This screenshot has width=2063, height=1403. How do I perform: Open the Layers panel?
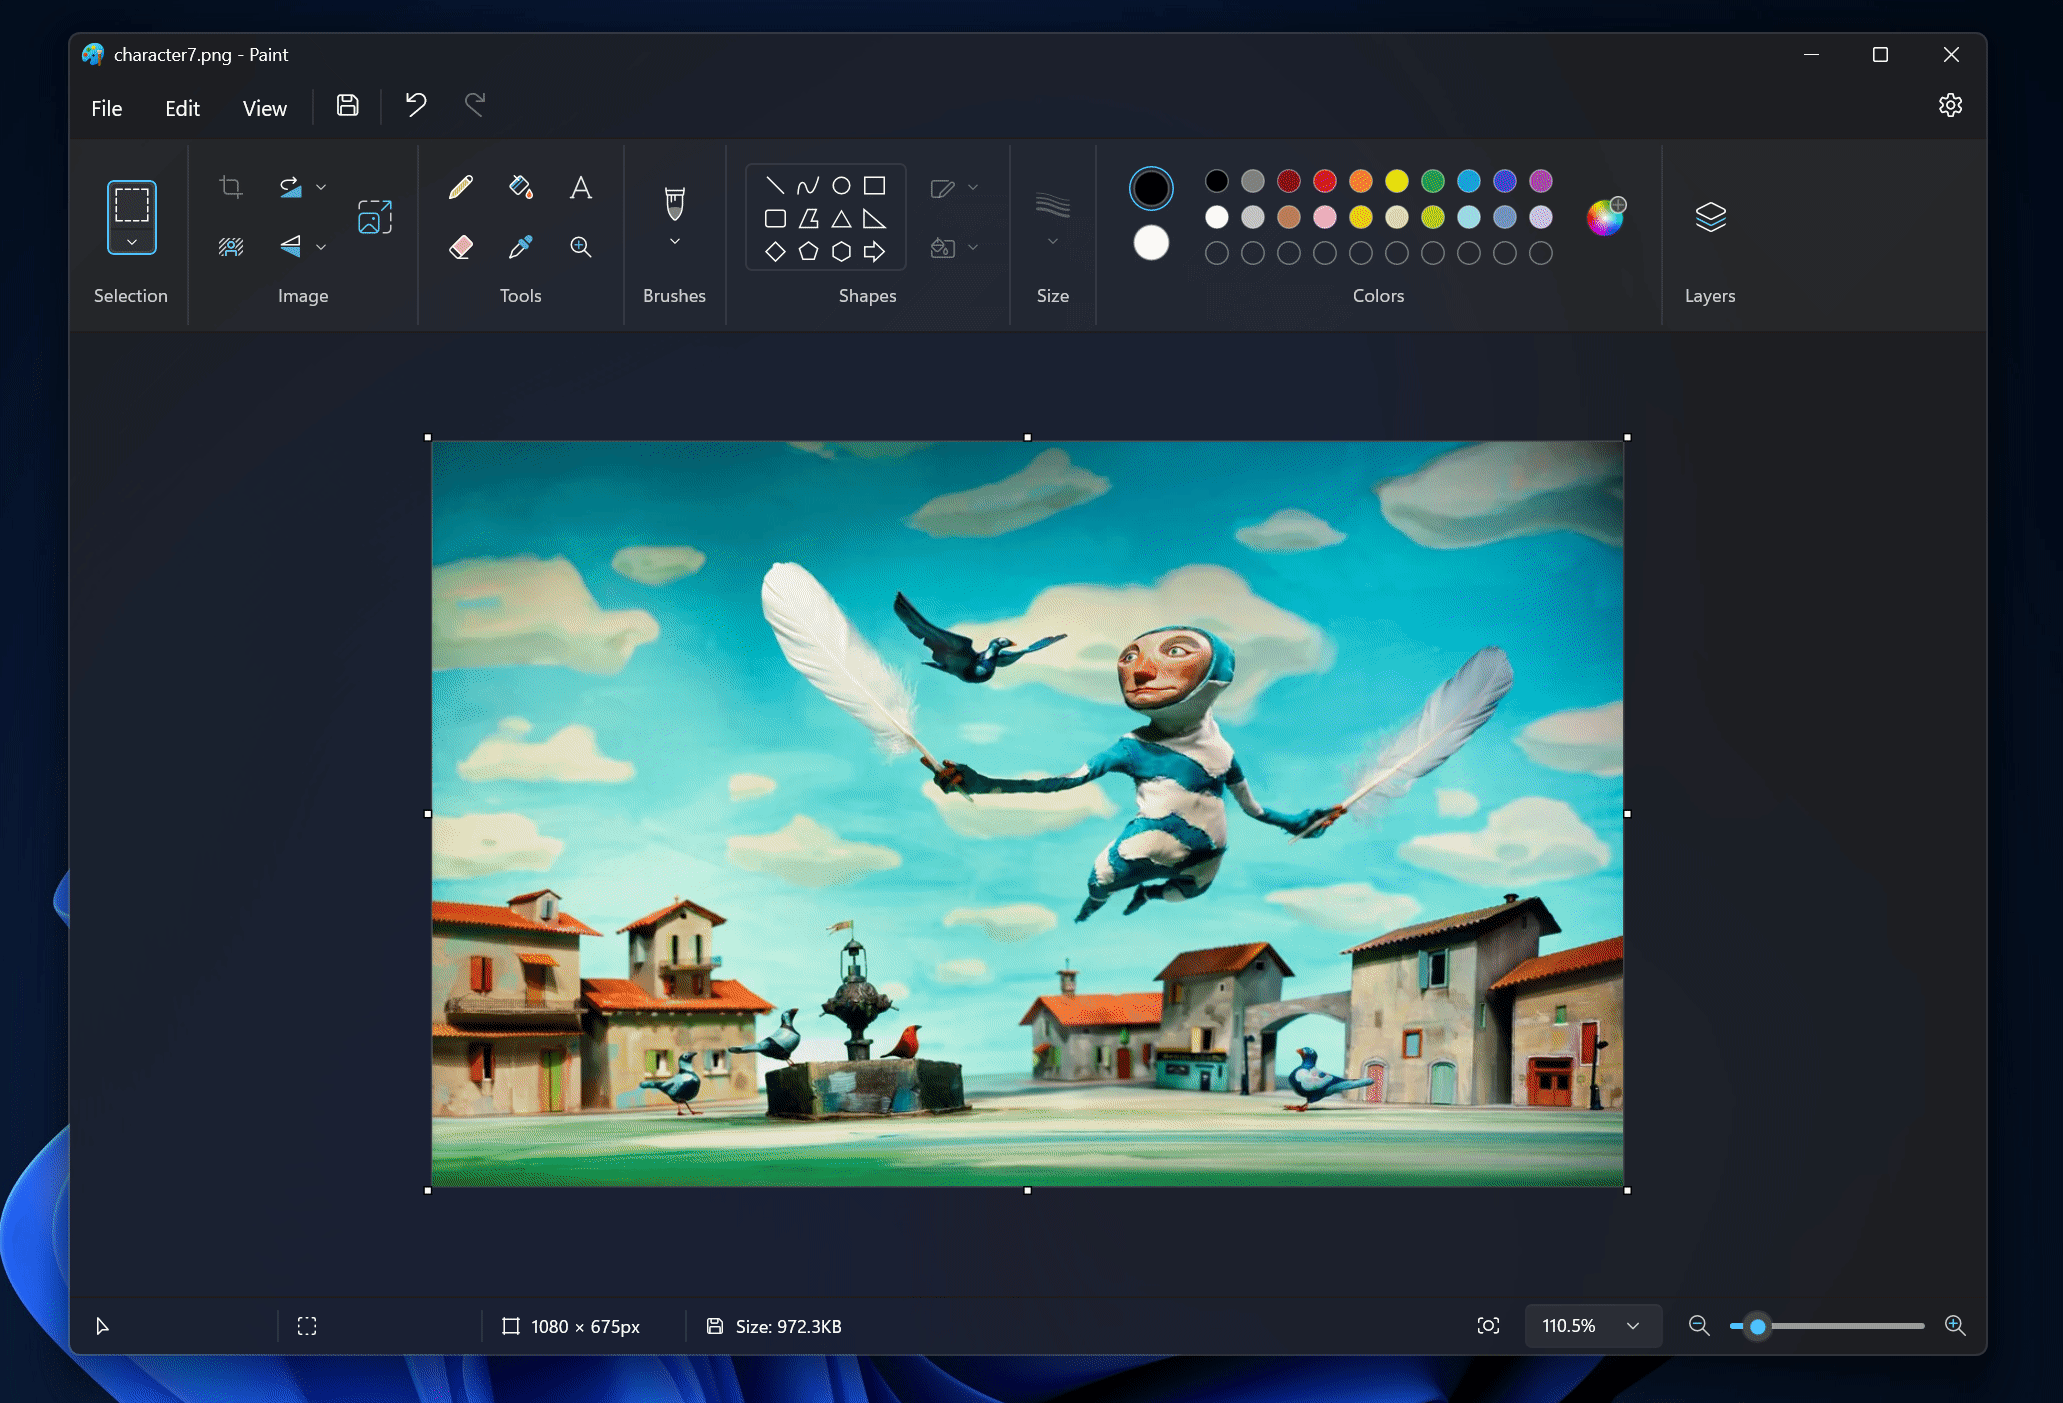pos(1711,215)
